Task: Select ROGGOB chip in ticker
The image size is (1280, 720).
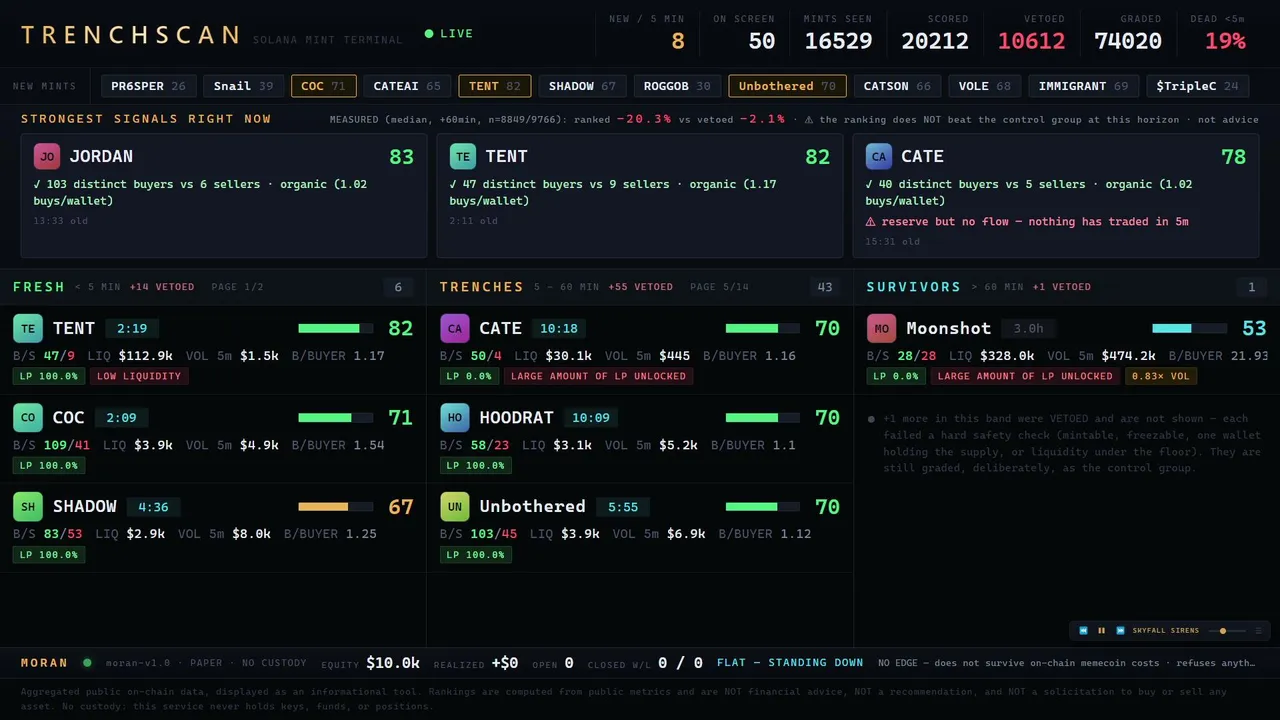Action: 677,86
